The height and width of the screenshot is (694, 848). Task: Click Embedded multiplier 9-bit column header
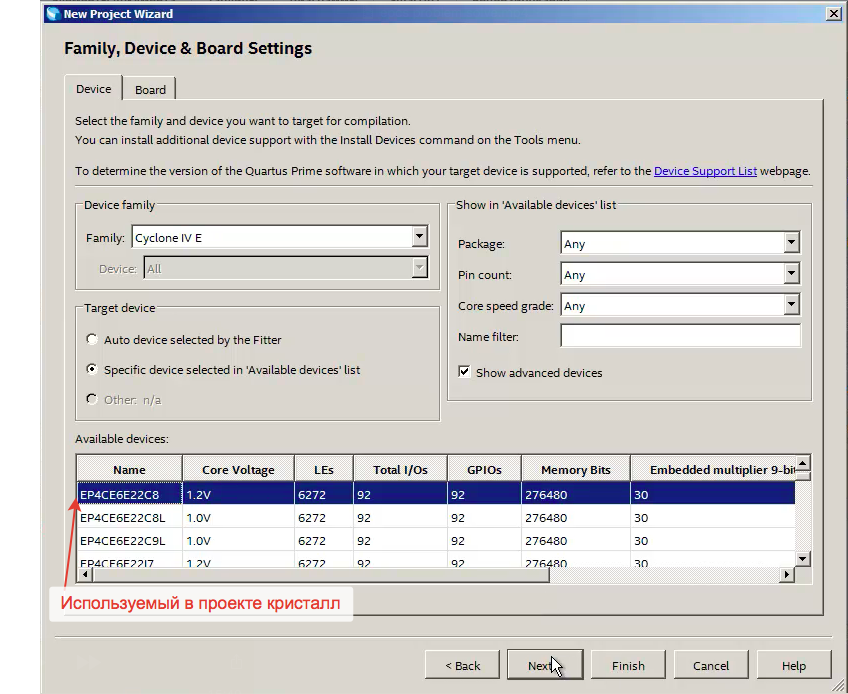(713, 469)
